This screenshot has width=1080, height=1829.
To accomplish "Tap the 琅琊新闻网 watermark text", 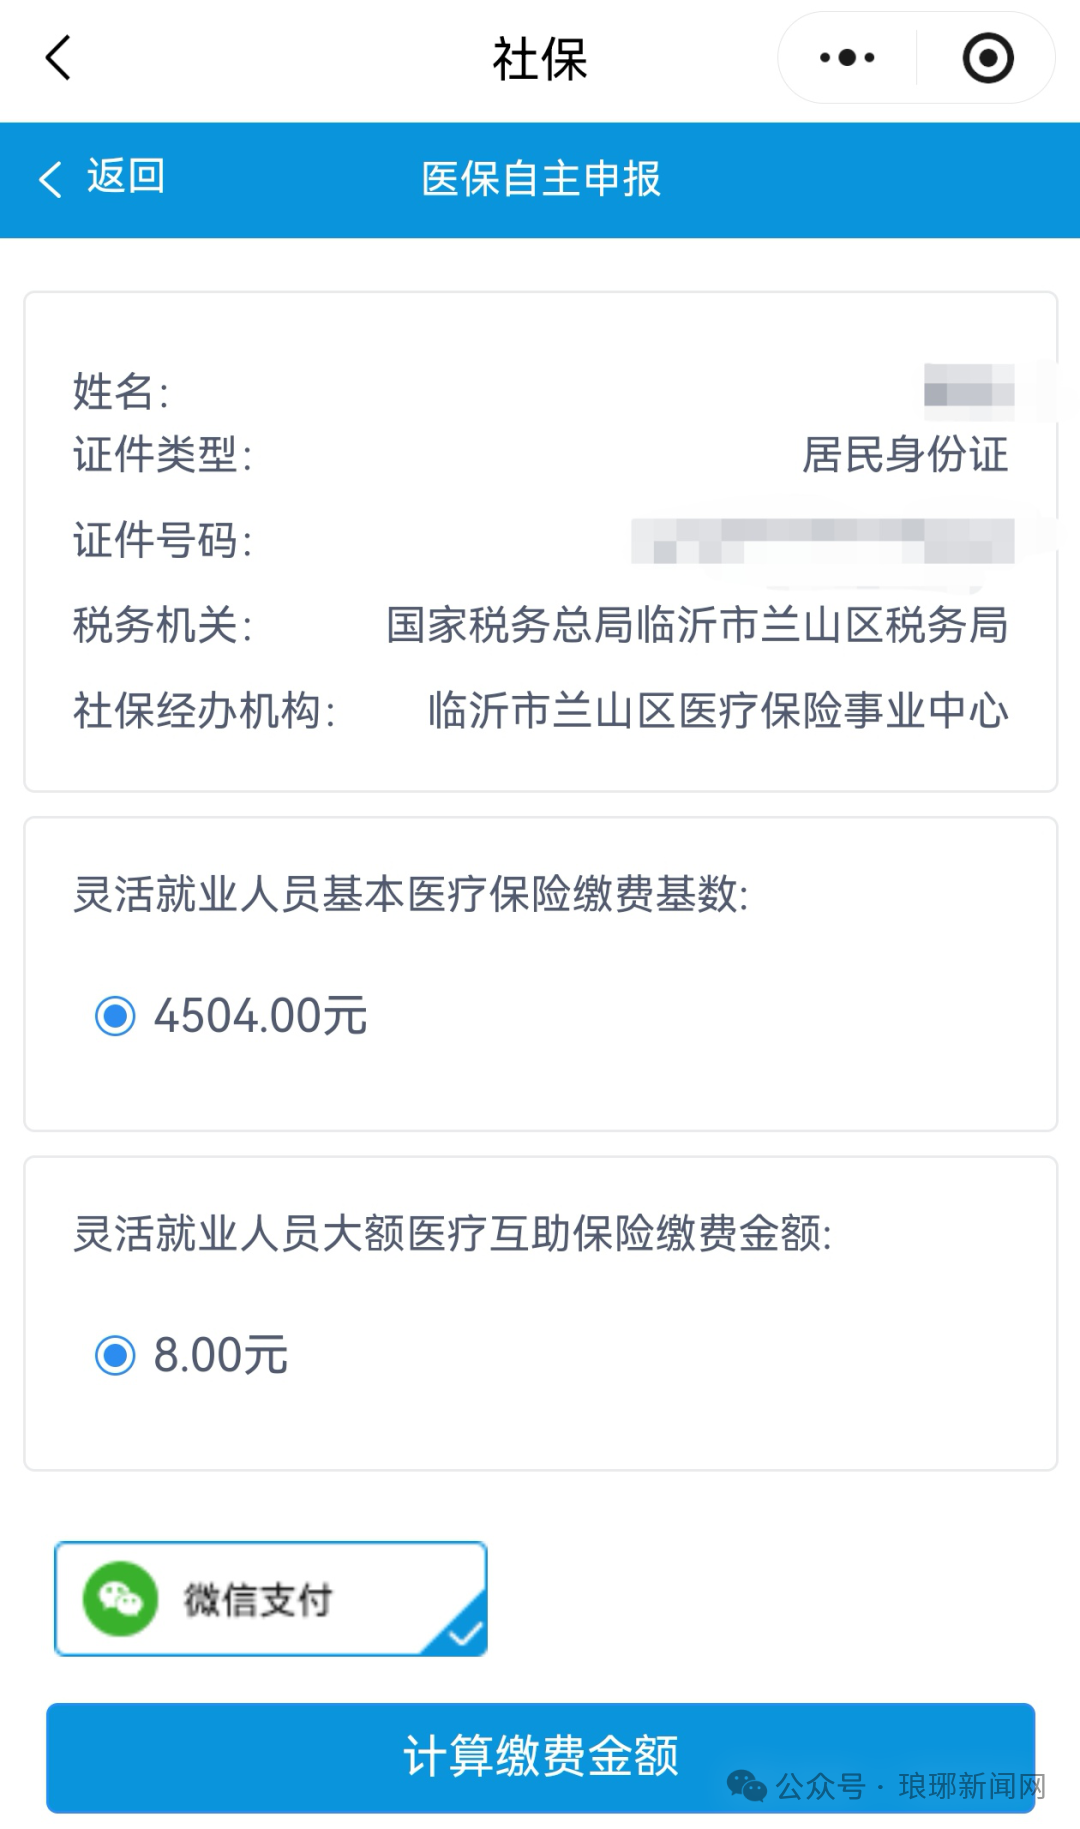I will (x=971, y=1785).
